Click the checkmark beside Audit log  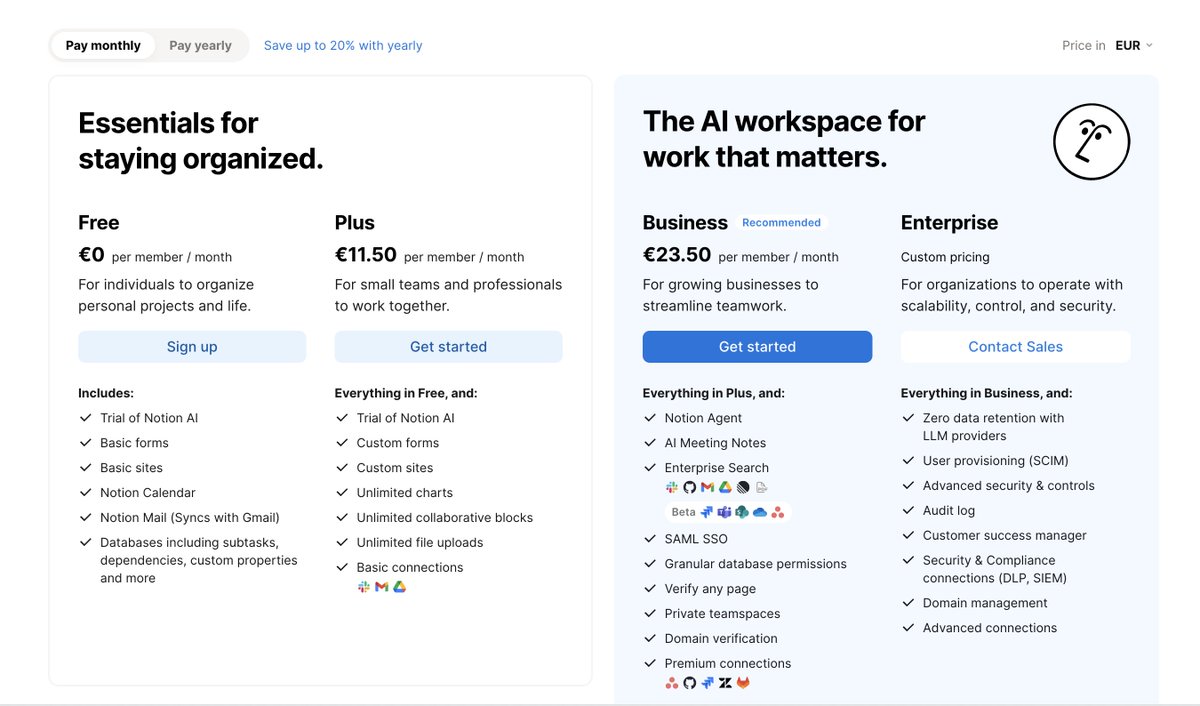click(908, 510)
